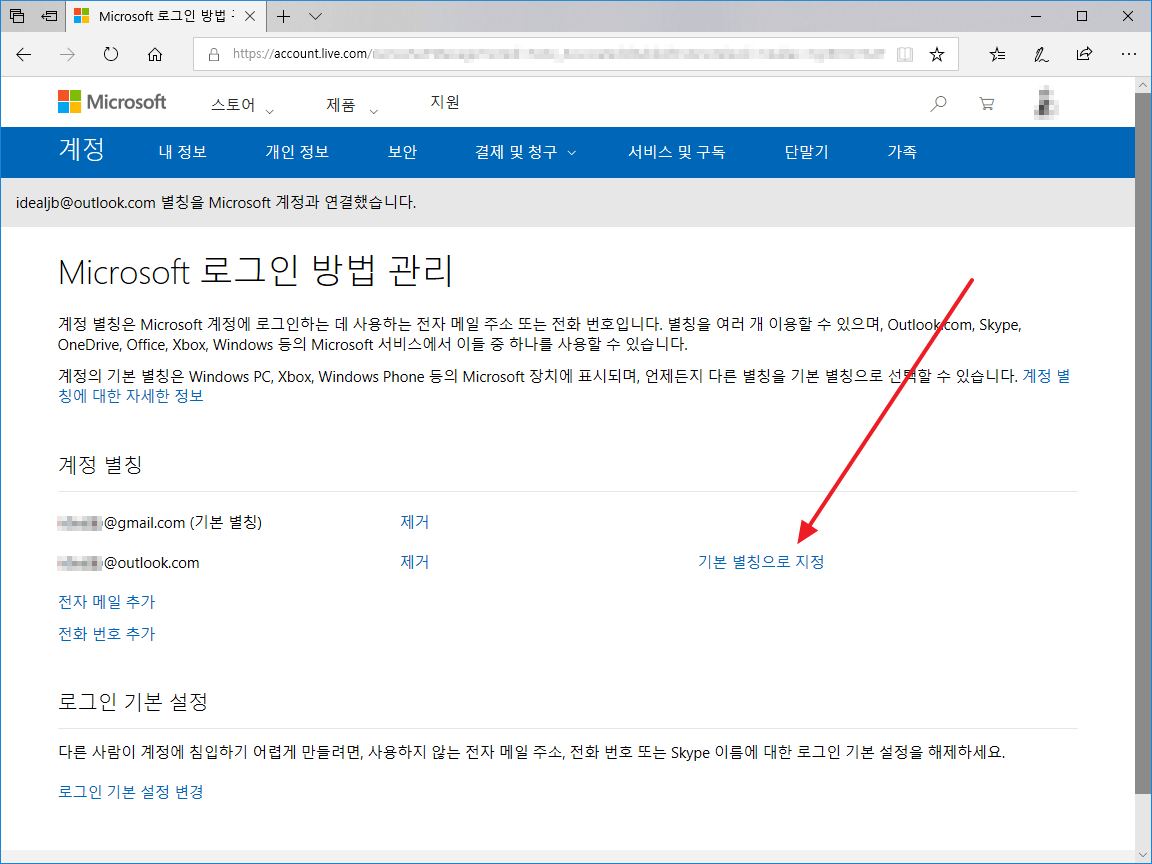Add page to favorites star icon

point(937,54)
